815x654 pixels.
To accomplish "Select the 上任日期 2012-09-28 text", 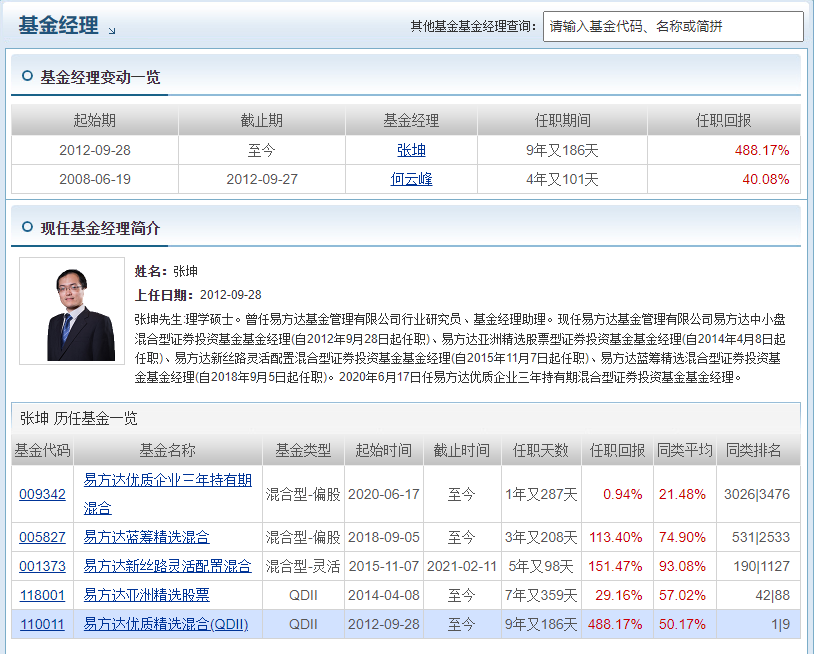I will [198, 295].
